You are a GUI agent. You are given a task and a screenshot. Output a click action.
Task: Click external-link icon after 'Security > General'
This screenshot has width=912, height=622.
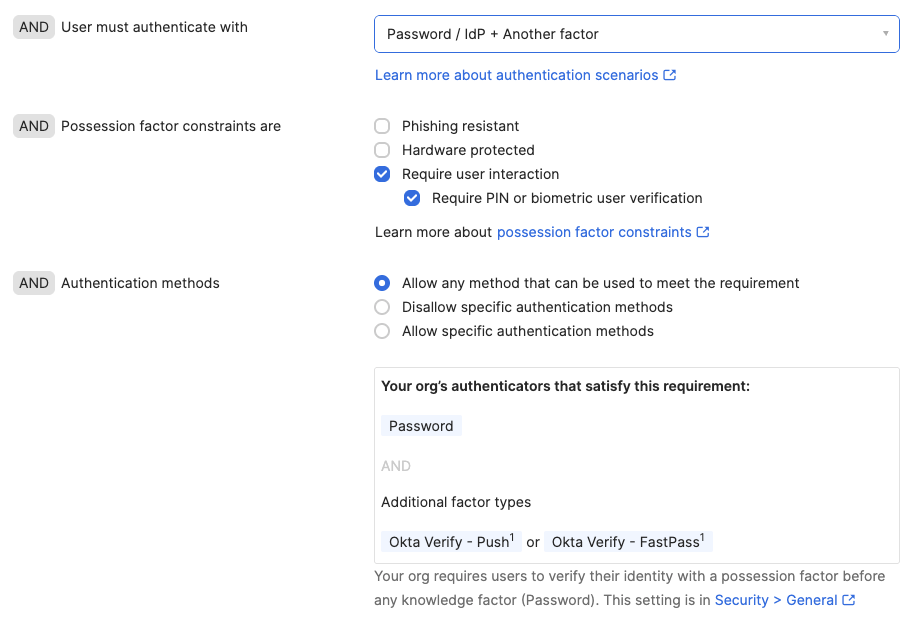click(x=849, y=600)
